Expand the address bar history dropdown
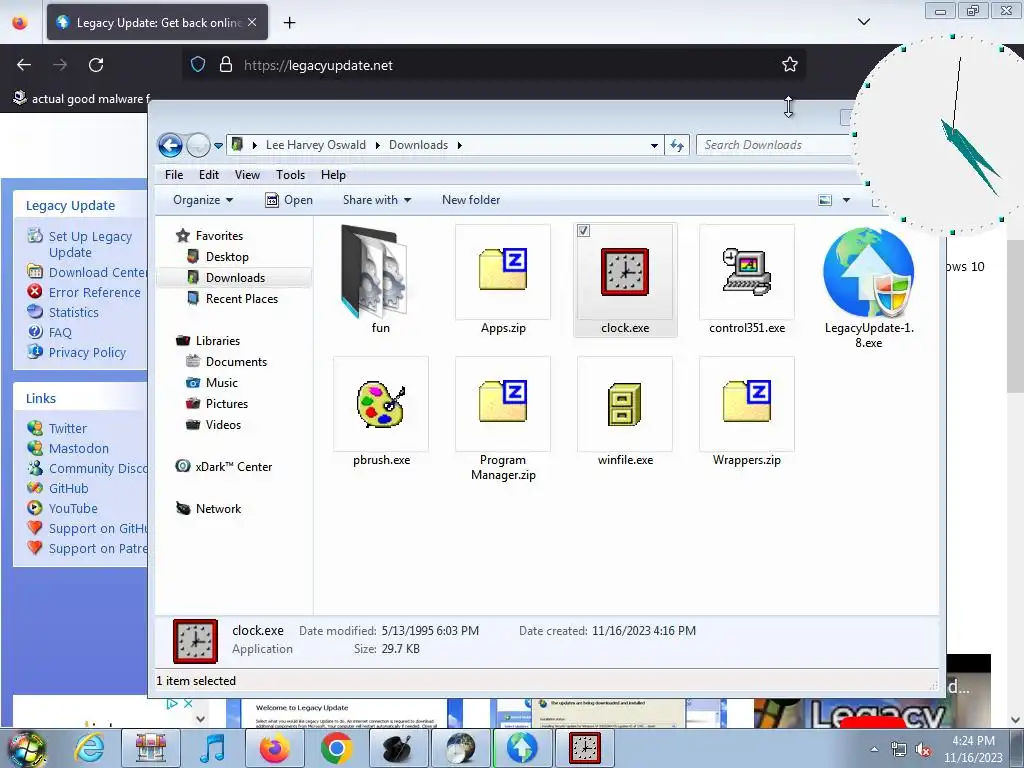Screen dimensions: 1024x768 point(654,145)
